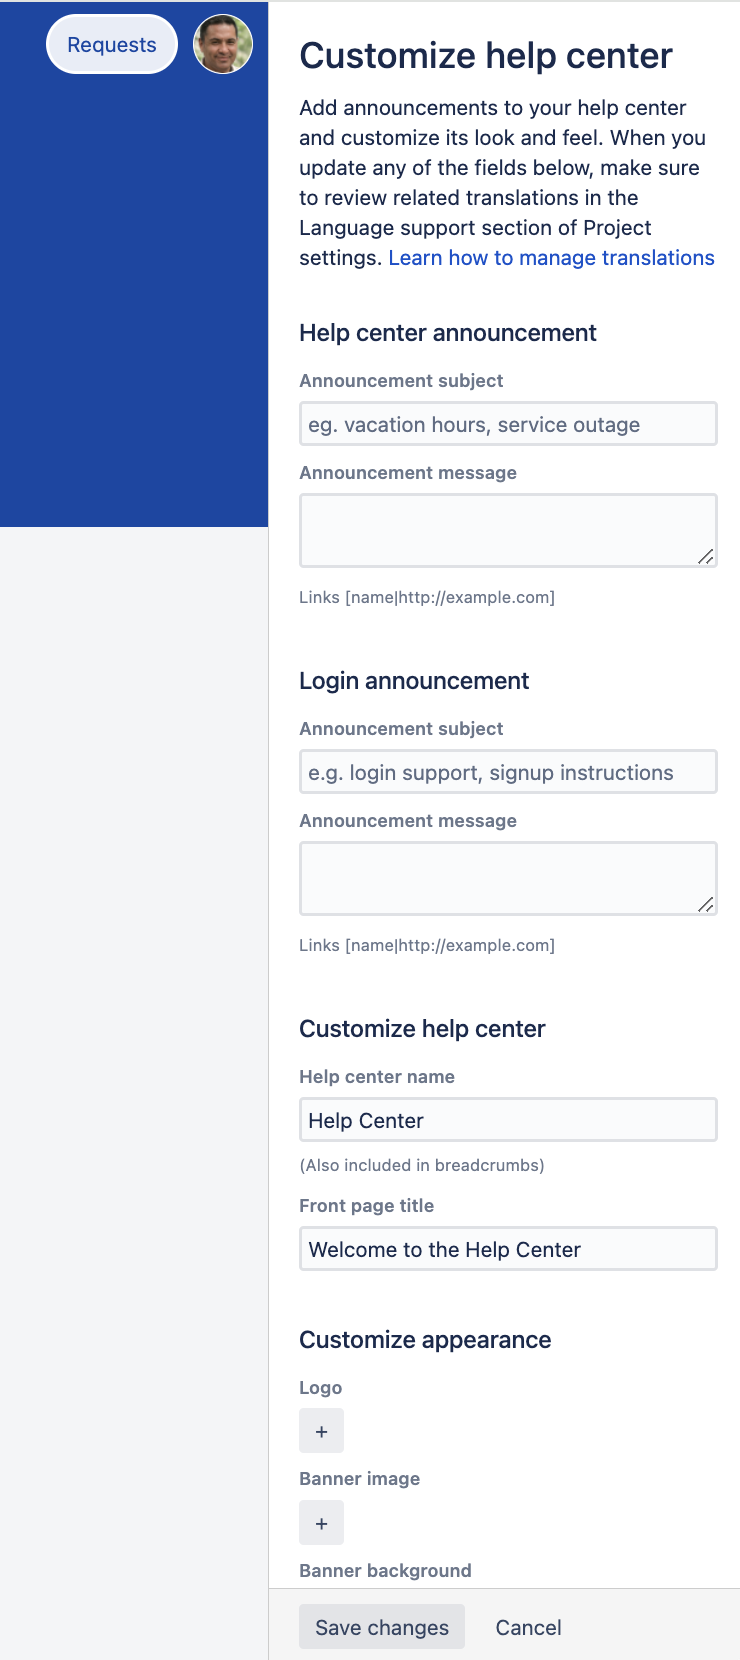The width and height of the screenshot is (740, 1660).
Task: Cancel the help center customization
Action: [528, 1627]
